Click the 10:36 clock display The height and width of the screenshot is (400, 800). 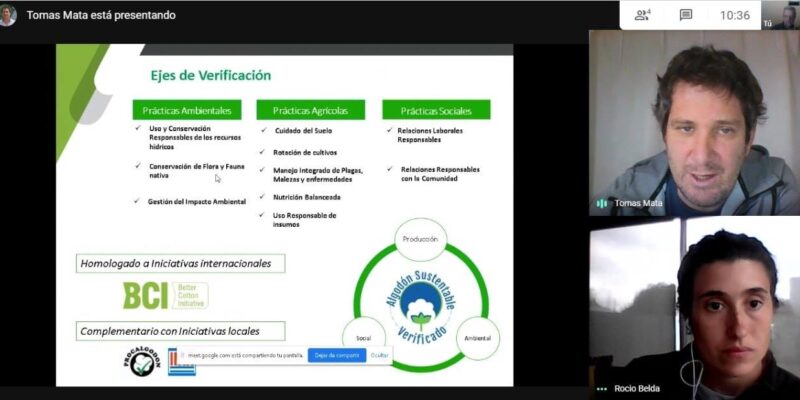tap(734, 15)
